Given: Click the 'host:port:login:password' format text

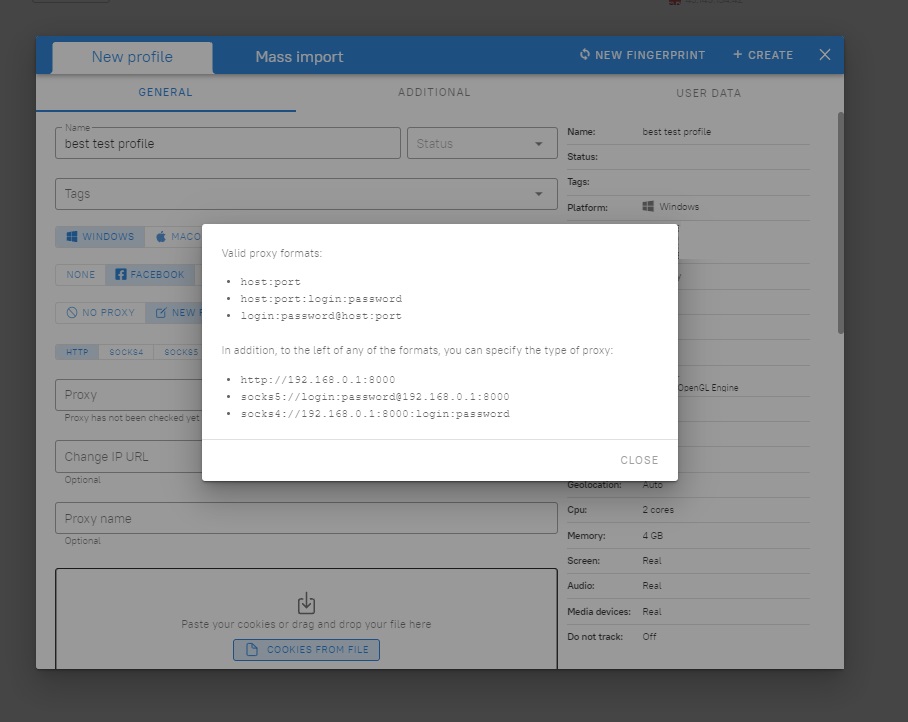Looking at the screenshot, I should pos(321,299).
